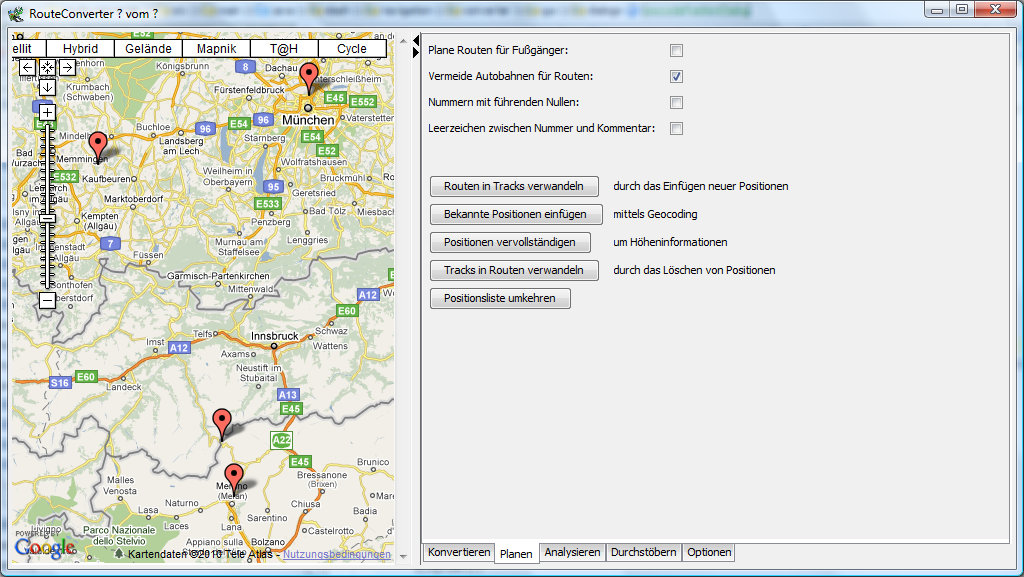Select the red marker at München

pos(309,78)
